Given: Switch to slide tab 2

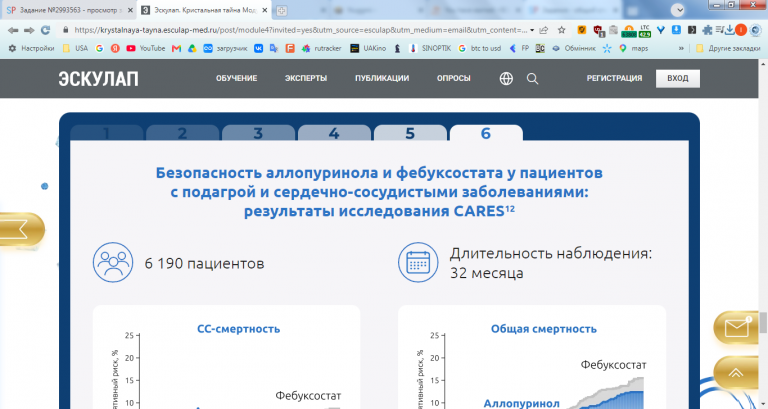Looking at the screenshot, I should (182, 133).
